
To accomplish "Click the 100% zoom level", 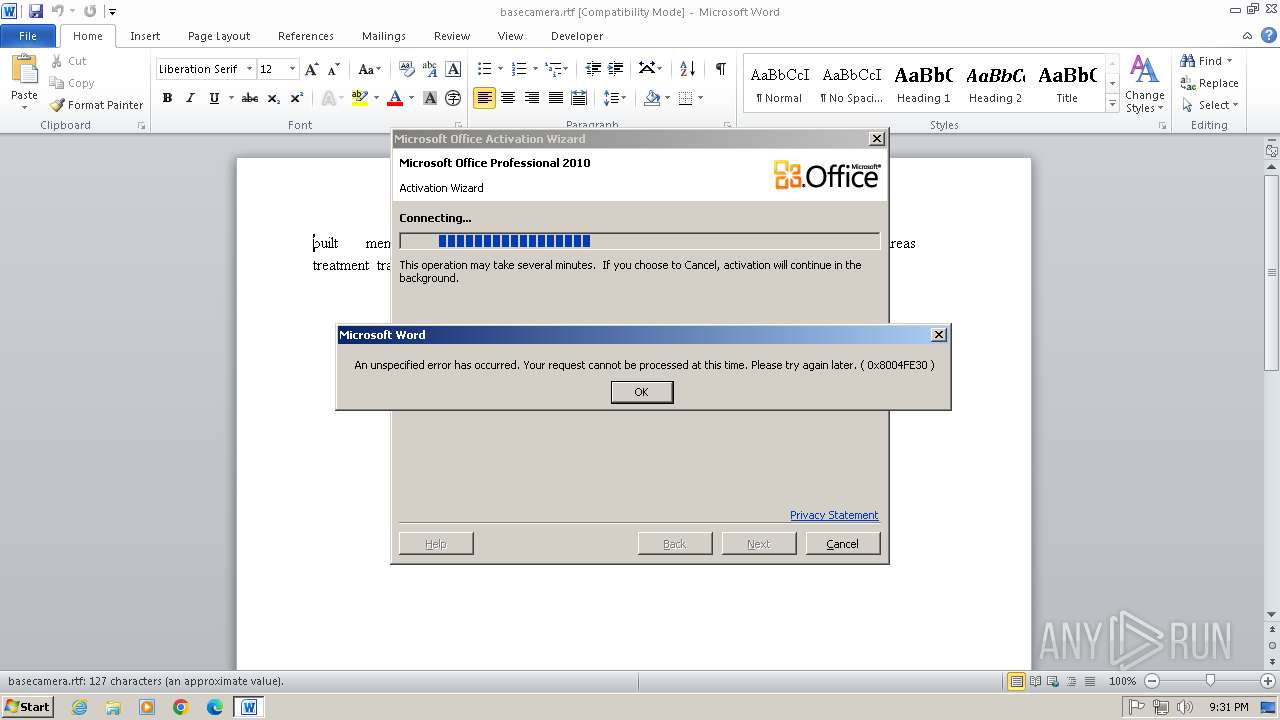I will [1122, 681].
